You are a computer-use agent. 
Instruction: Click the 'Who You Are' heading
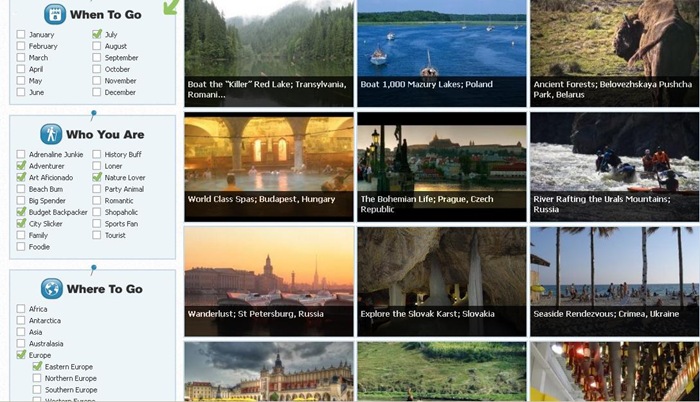pyautogui.click(x=105, y=134)
